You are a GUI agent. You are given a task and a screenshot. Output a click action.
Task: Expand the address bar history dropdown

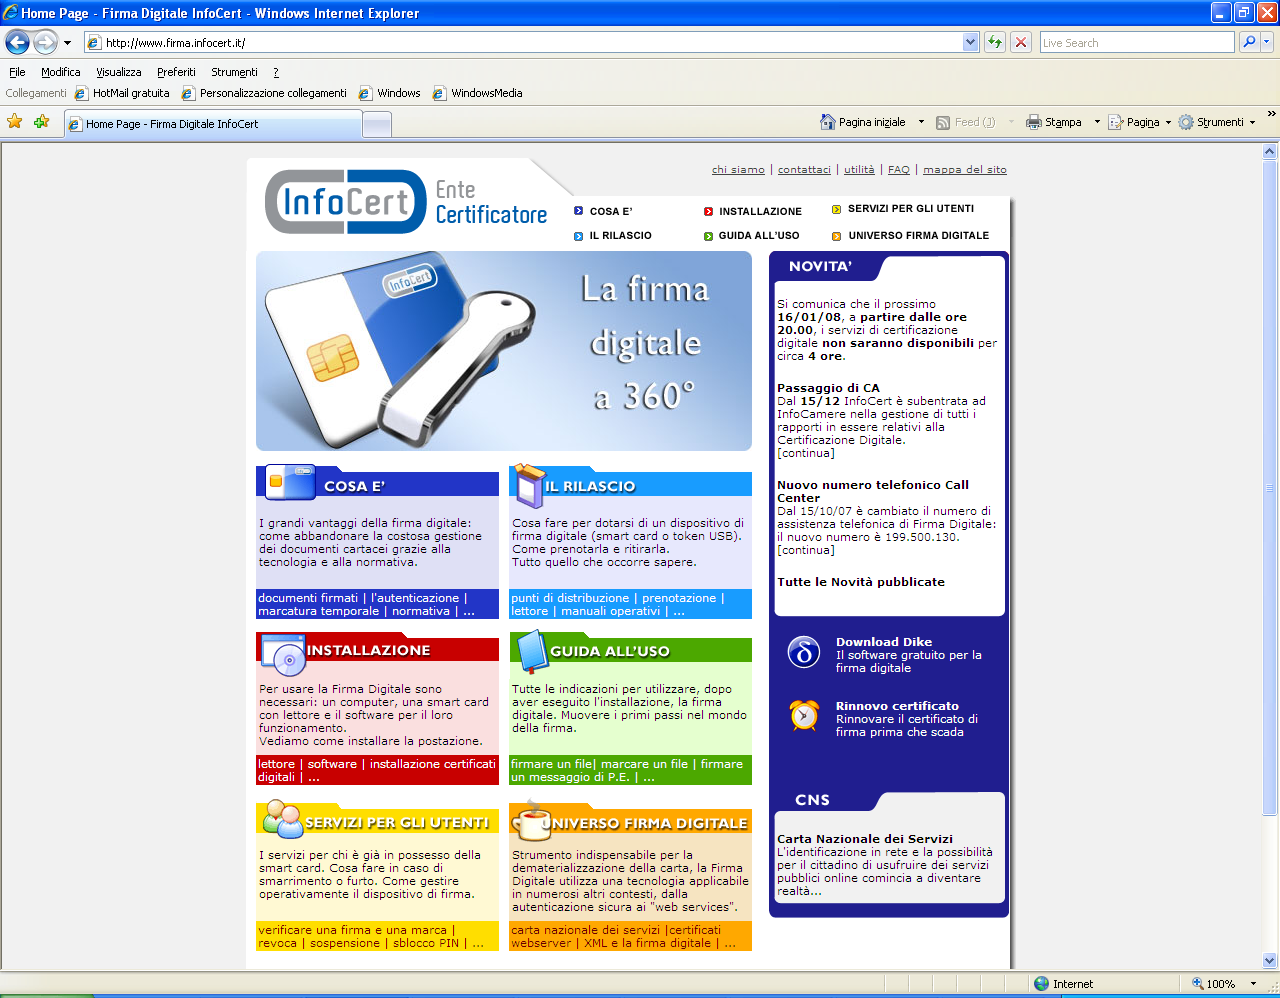(x=970, y=42)
